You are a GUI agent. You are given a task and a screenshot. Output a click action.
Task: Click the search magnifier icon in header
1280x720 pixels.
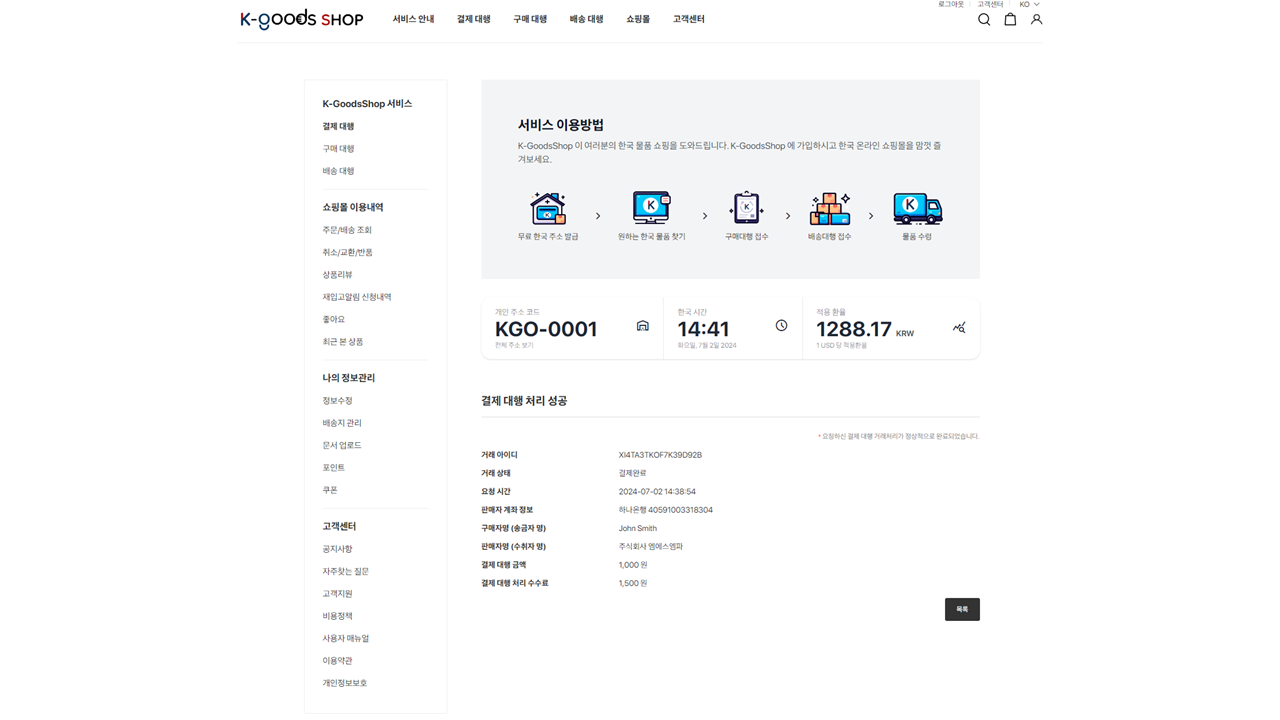tap(984, 19)
